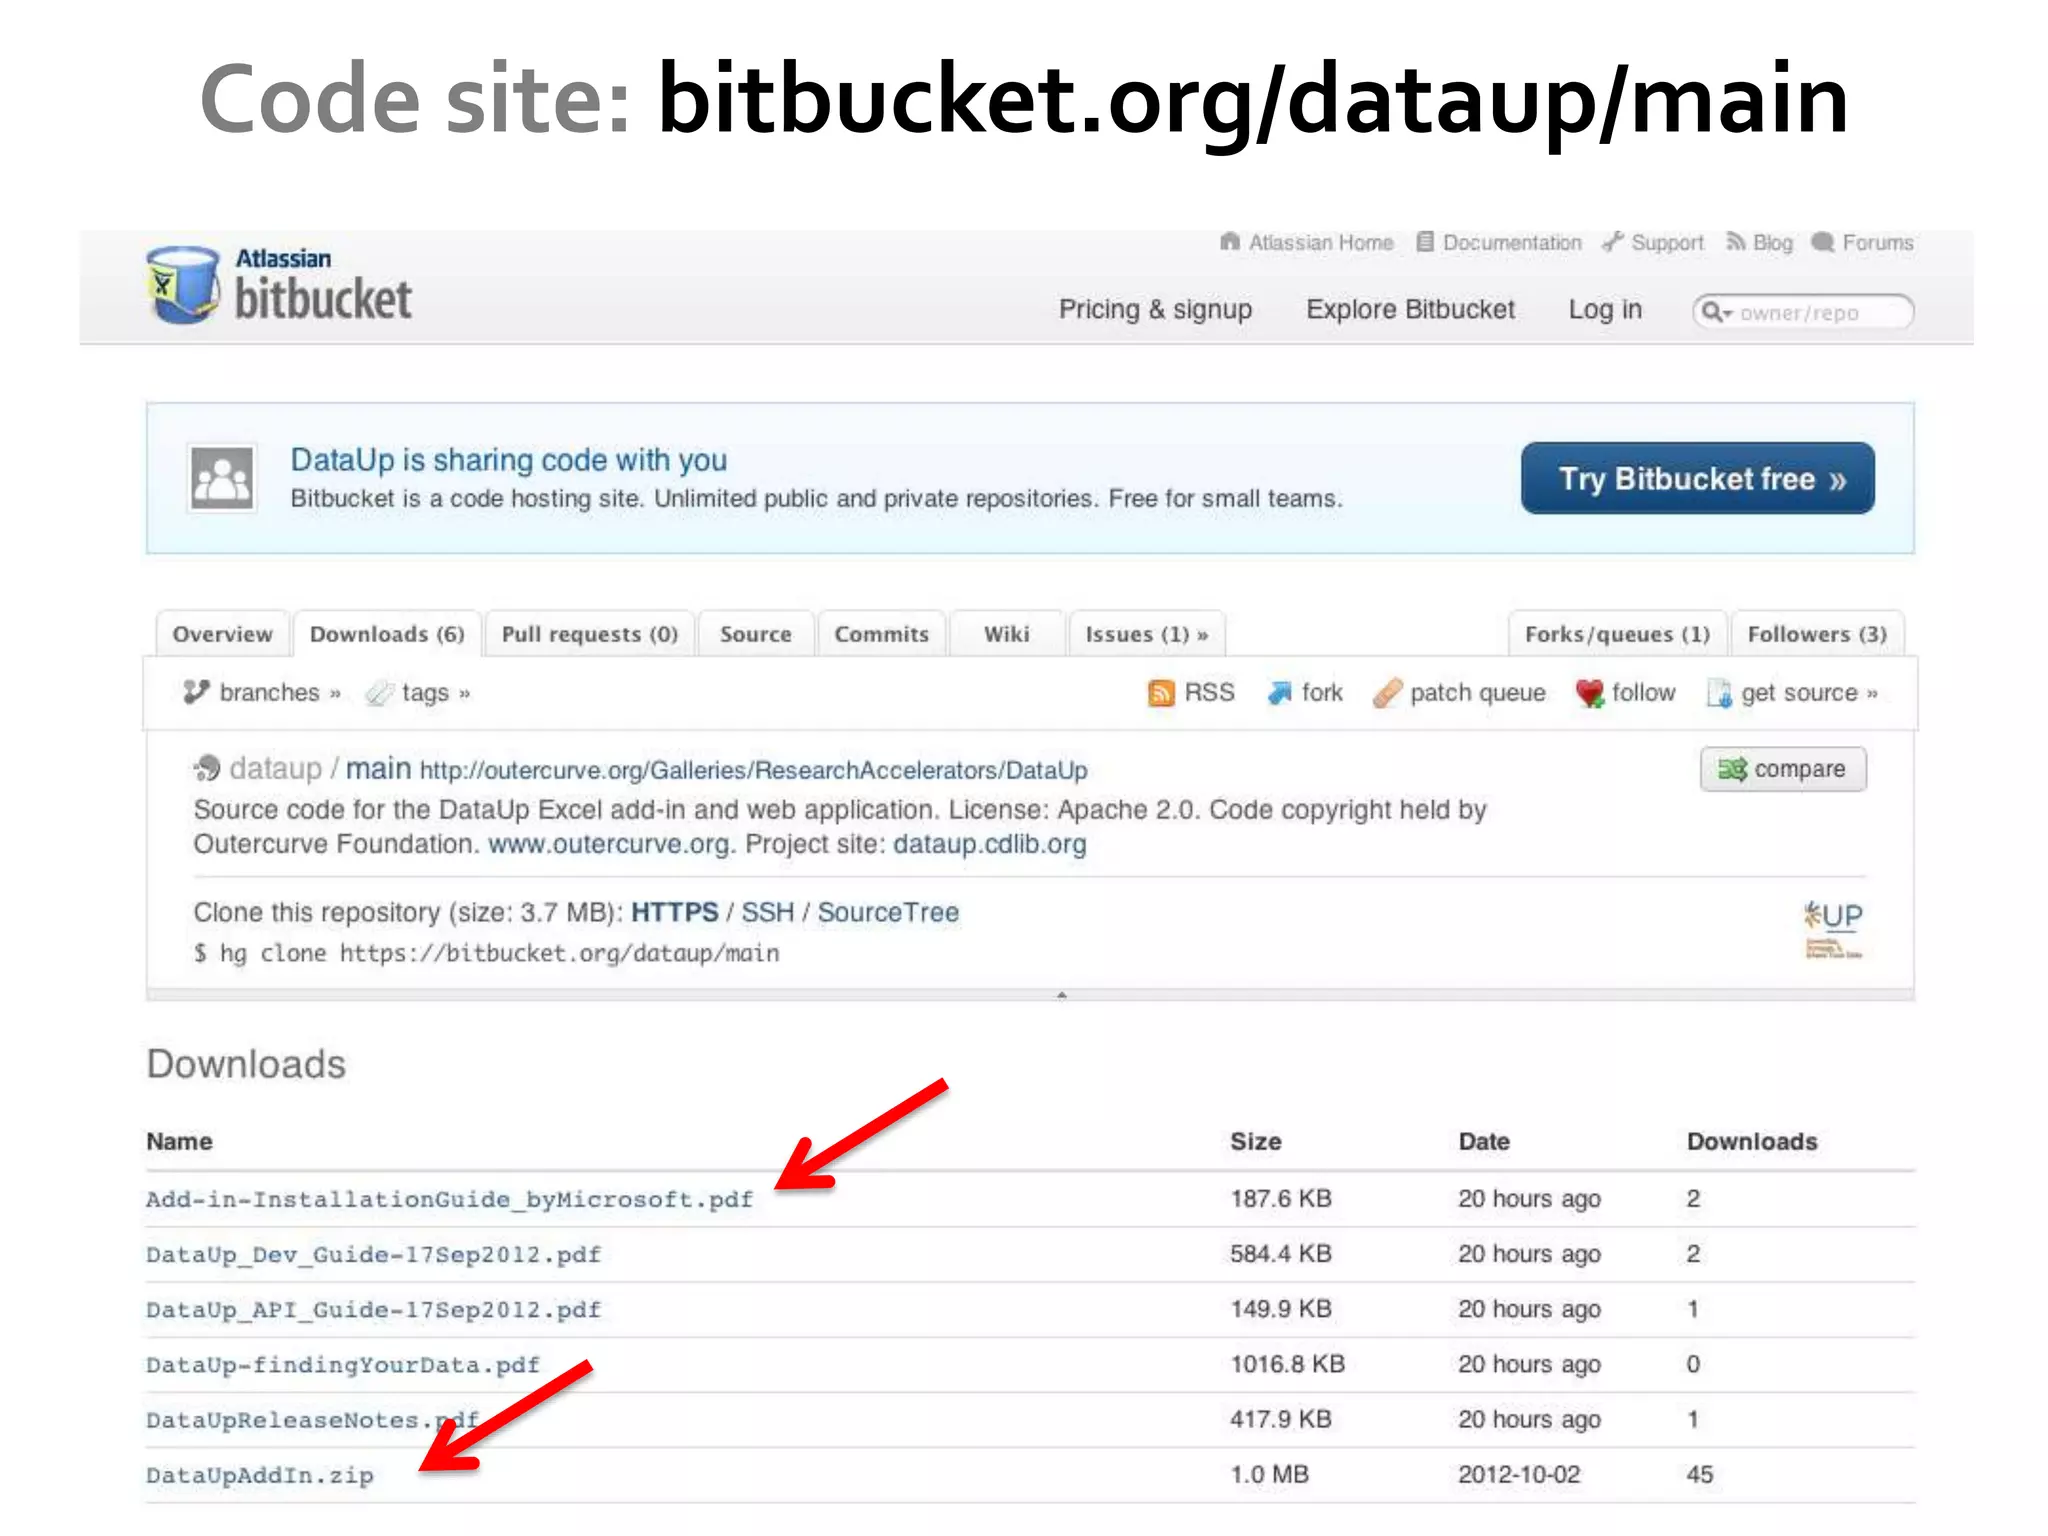Open Pricing & signup link

click(x=1155, y=310)
